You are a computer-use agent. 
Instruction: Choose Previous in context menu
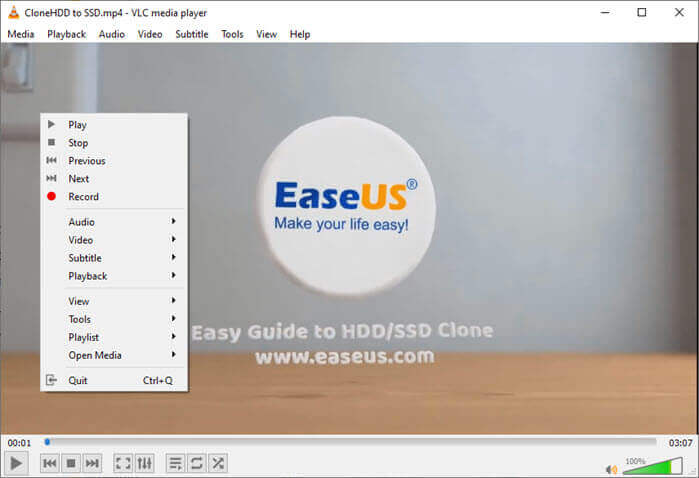114,161
